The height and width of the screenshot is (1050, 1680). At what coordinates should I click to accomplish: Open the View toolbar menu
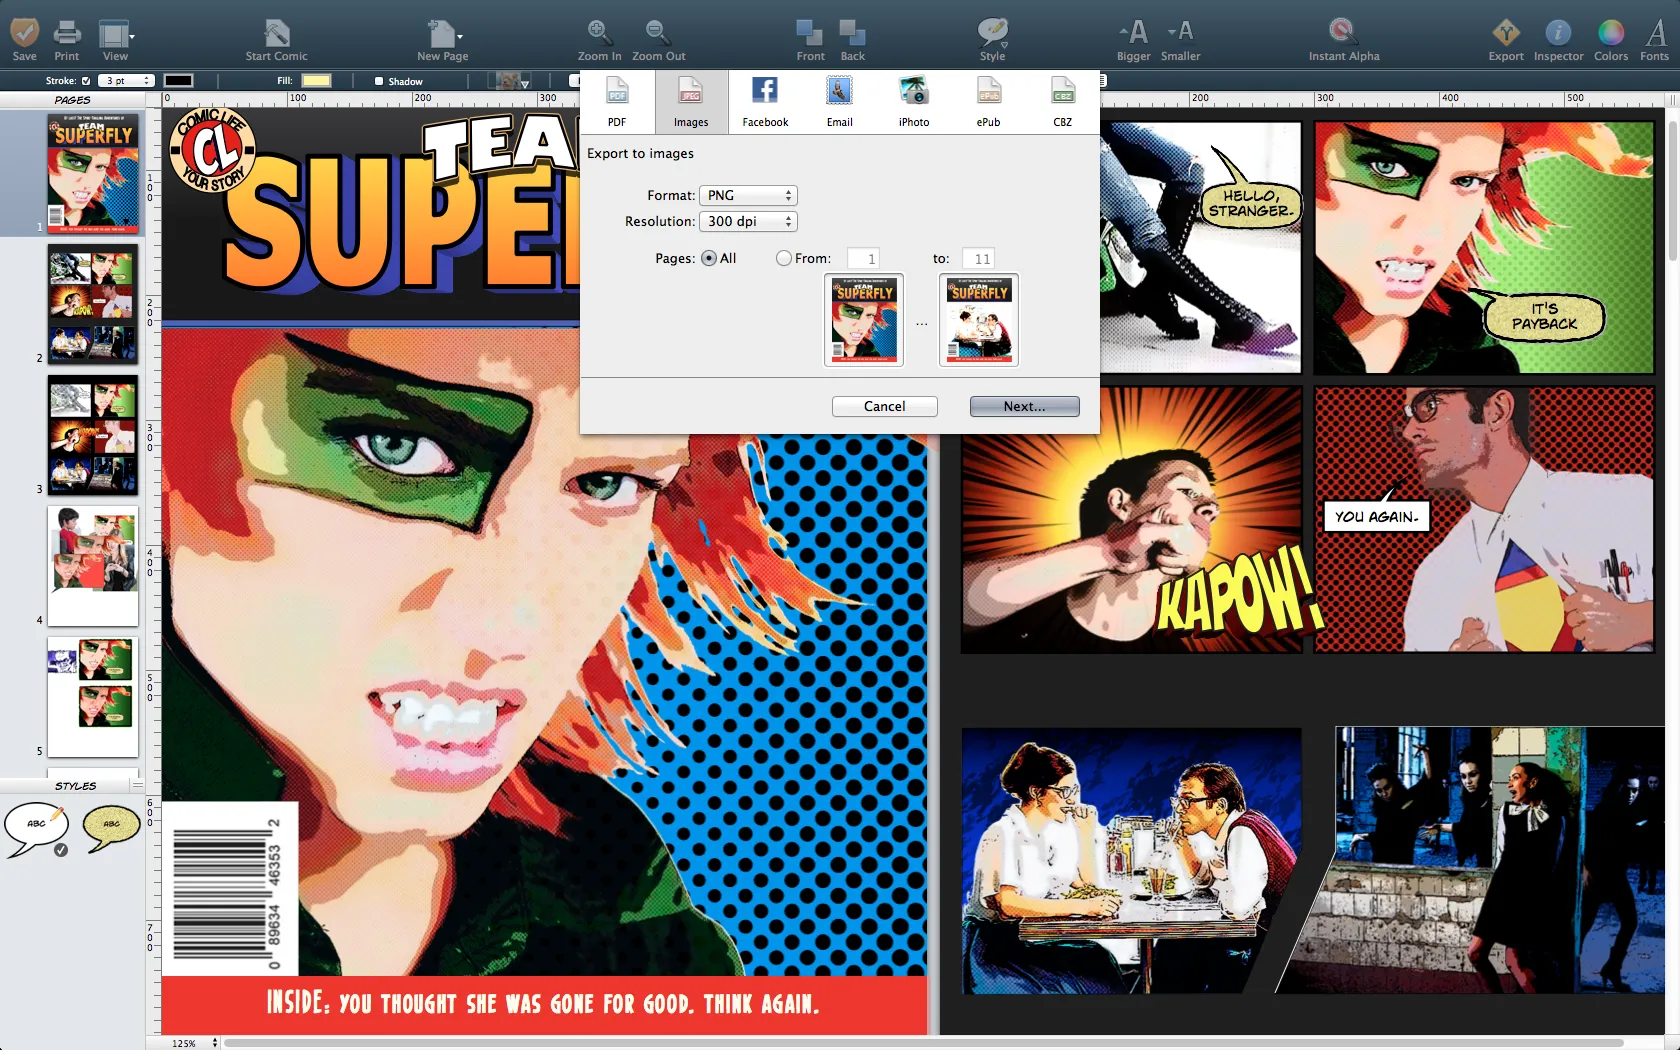(116, 39)
